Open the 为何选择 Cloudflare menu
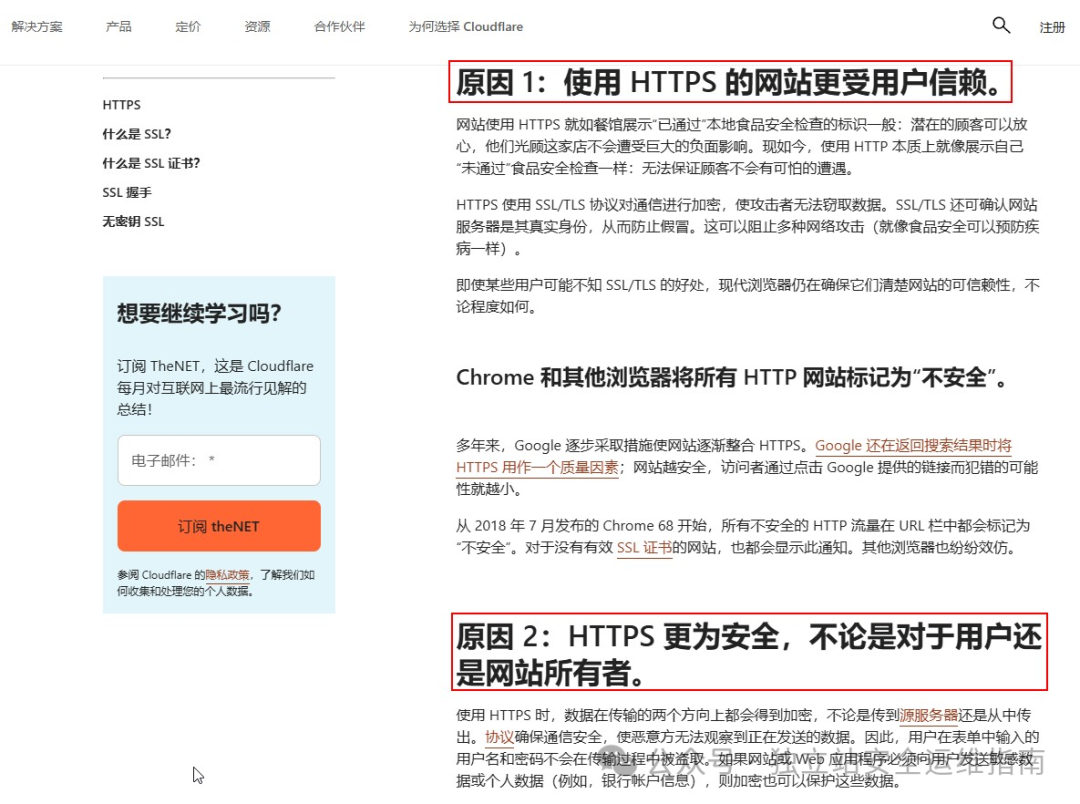Image resolution: width=1080 pixels, height=804 pixels. 466,27
